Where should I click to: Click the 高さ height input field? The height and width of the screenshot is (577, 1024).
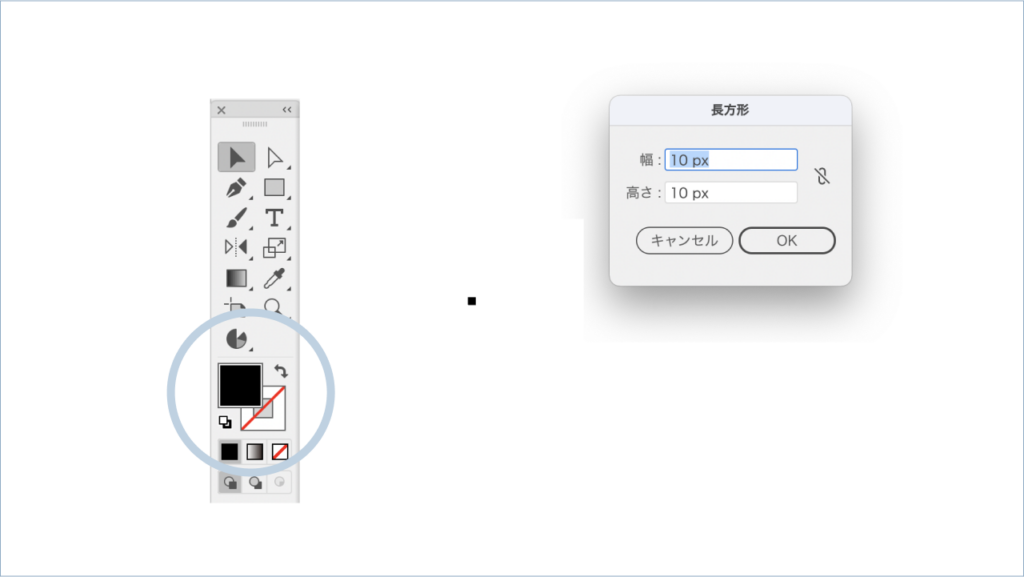click(731, 193)
